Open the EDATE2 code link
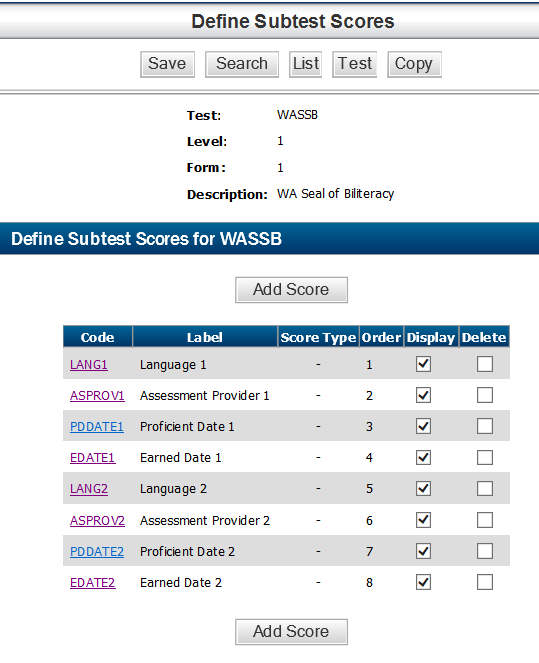539x663 pixels. tap(93, 583)
